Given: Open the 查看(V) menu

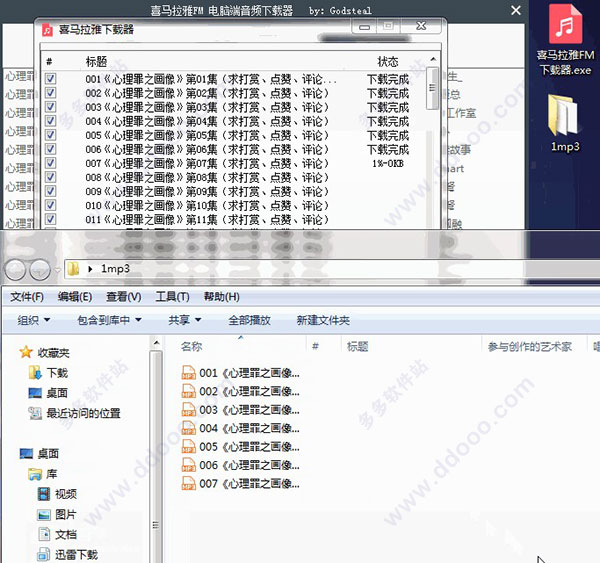Looking at the screenshot, I should 124,297.
